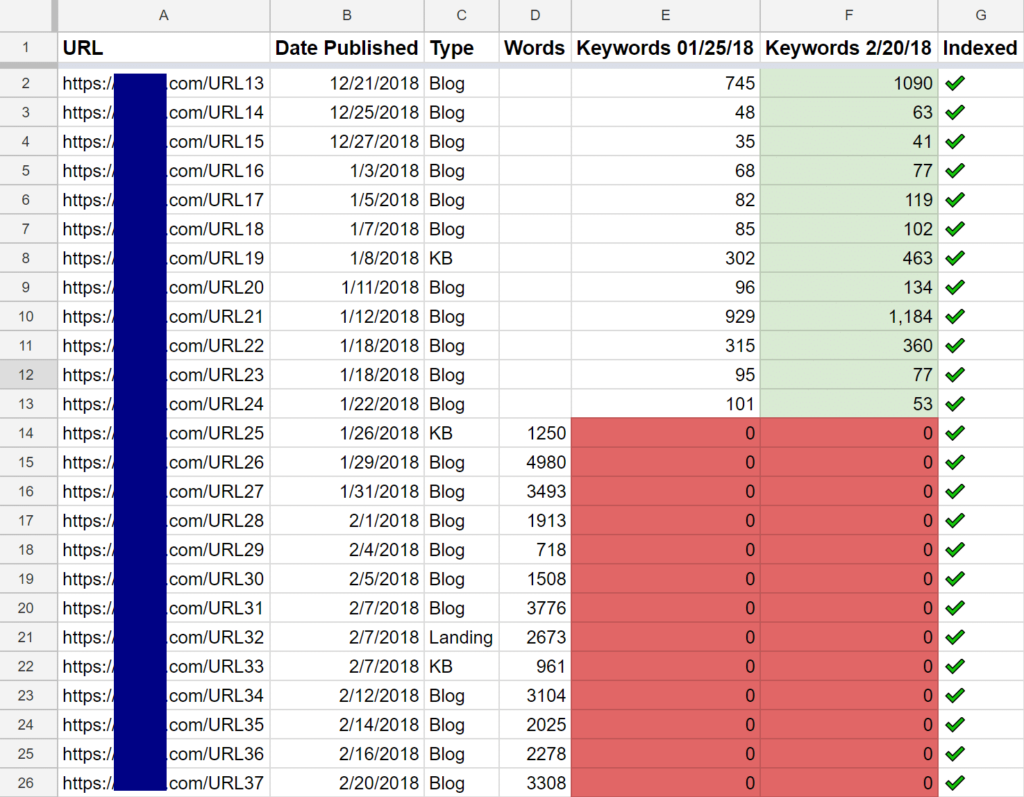Open the URL32 link cell

click(163, 637)
